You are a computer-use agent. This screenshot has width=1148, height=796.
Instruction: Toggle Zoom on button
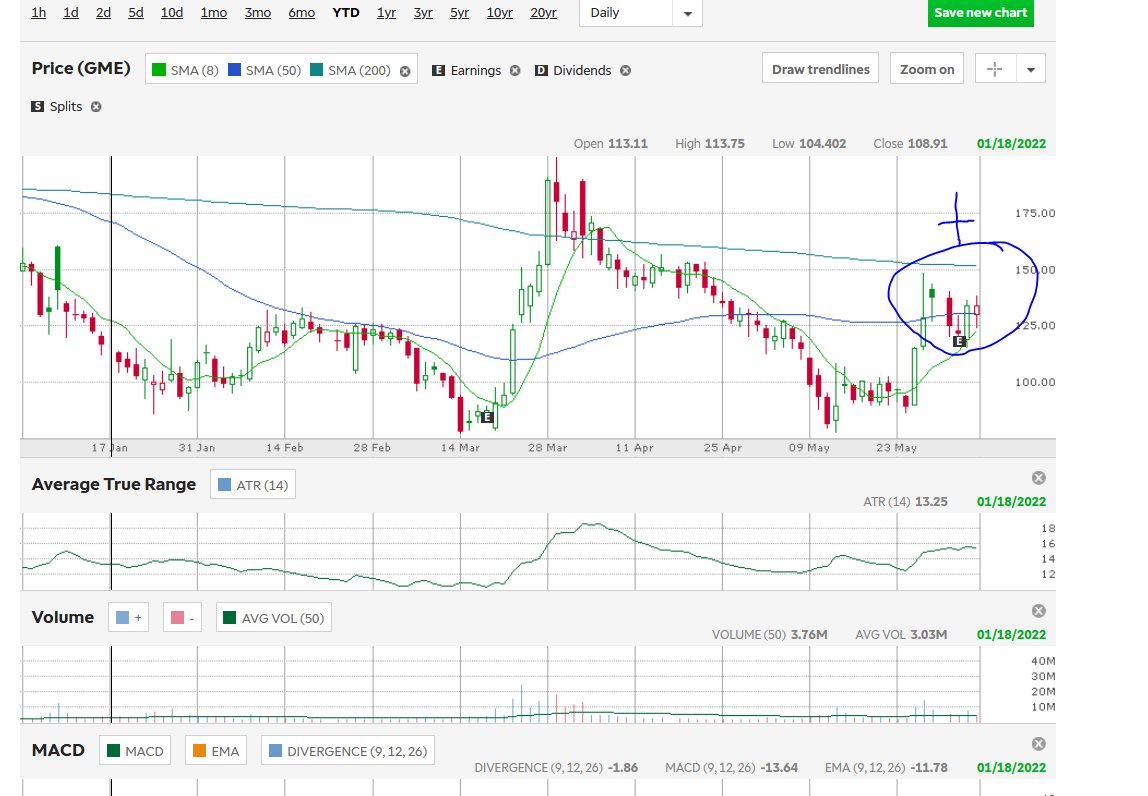coord(927,69)
